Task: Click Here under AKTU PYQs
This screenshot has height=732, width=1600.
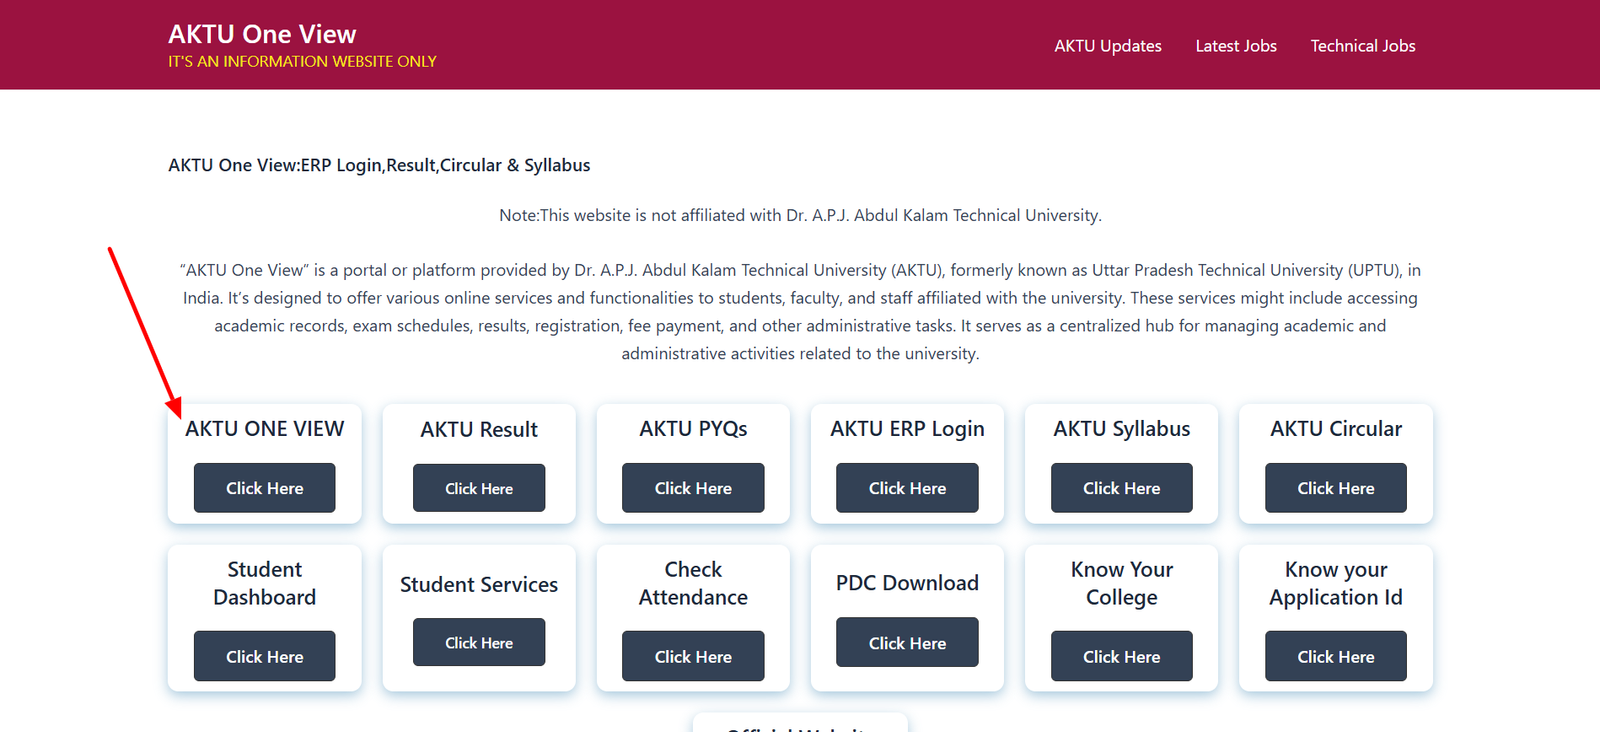Action: [692, 488]
